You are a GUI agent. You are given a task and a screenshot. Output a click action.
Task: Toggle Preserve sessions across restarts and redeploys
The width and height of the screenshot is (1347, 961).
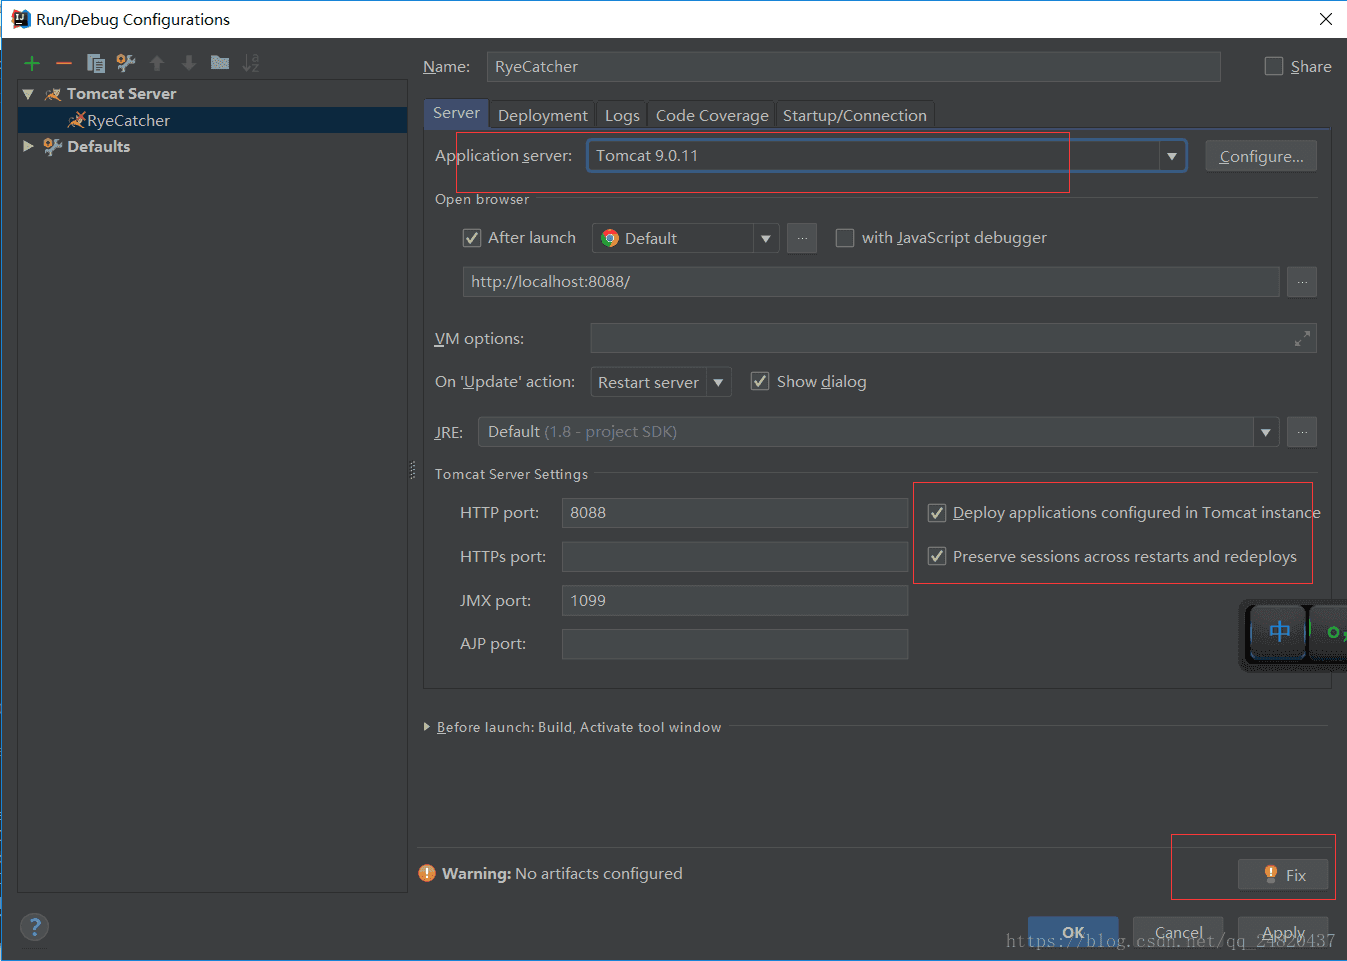(937, 556)
